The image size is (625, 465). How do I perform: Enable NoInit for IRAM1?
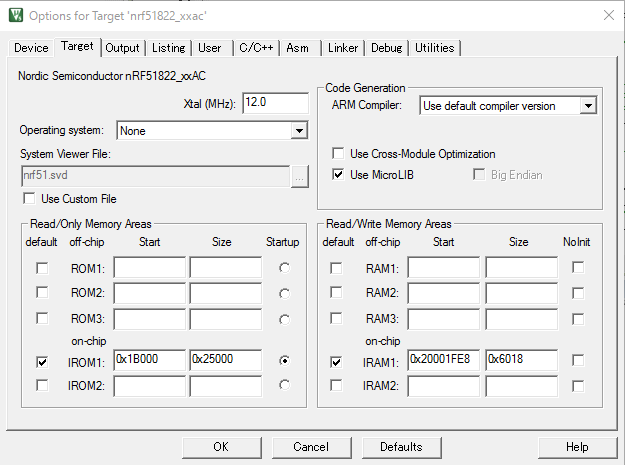coord(578,360)
